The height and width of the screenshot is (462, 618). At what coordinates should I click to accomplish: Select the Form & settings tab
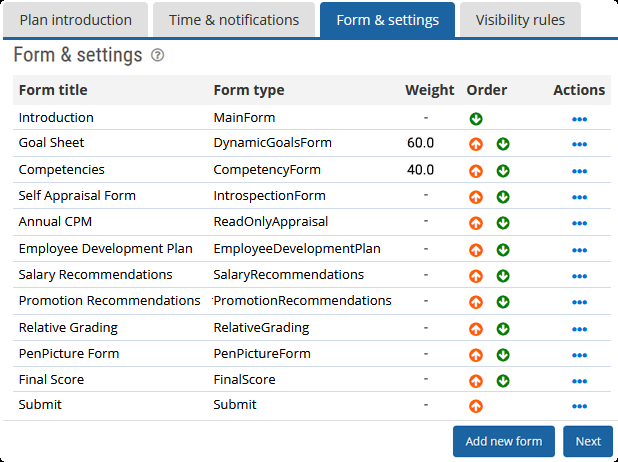387,20
